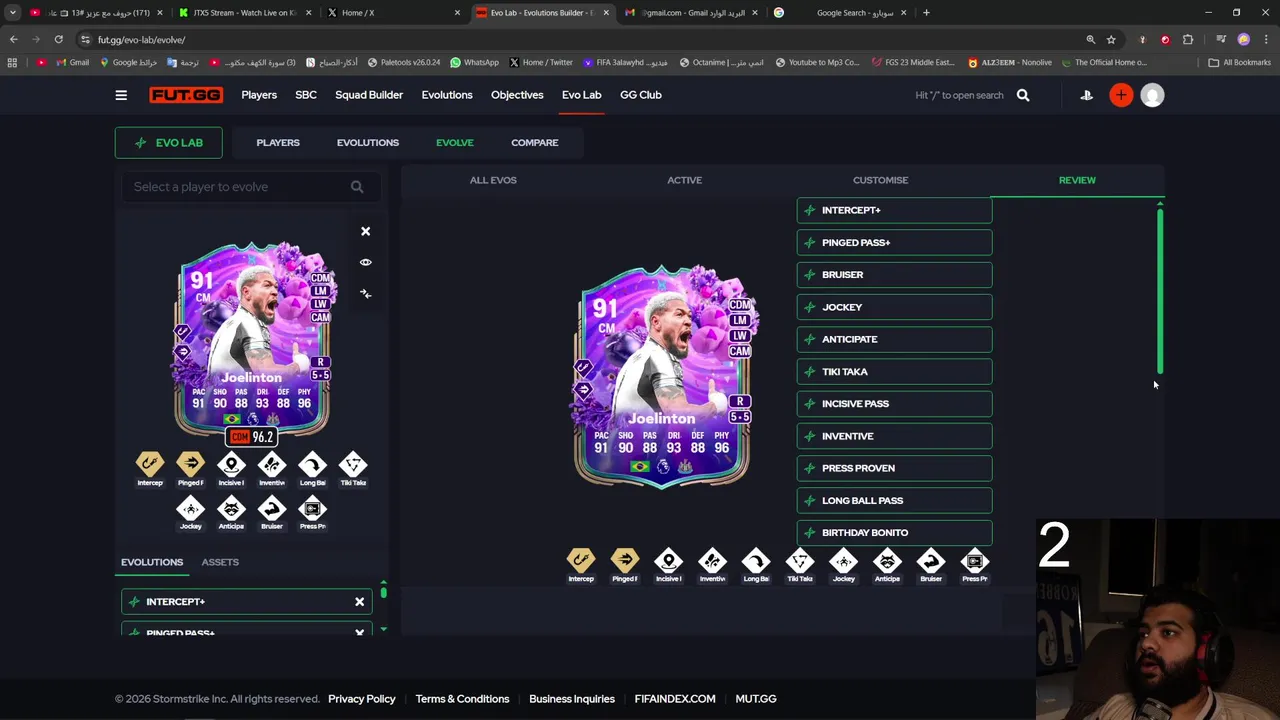The width and height of the screenshot is (1280, 720).
Task: Open the user profile avatar
Action: pos(1152,95)
